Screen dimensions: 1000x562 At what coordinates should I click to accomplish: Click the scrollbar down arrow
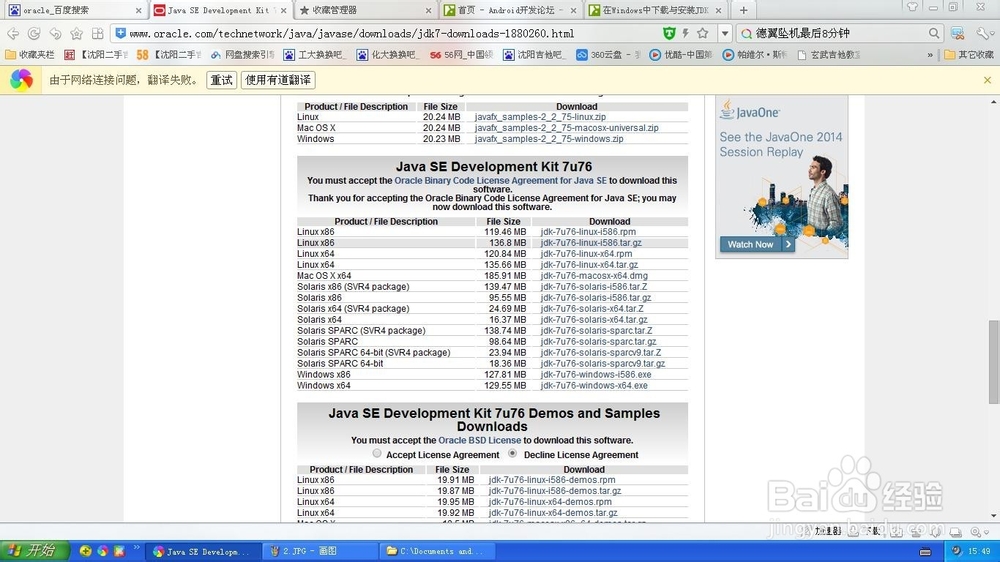point(994,515)
